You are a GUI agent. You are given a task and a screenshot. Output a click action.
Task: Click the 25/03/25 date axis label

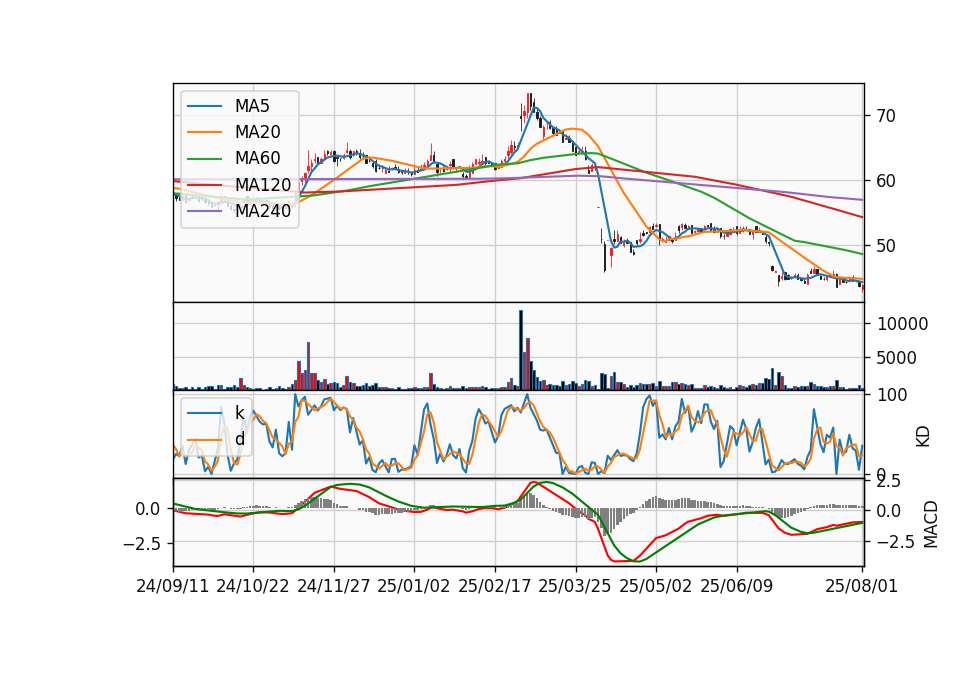click(x=575, y=586)
